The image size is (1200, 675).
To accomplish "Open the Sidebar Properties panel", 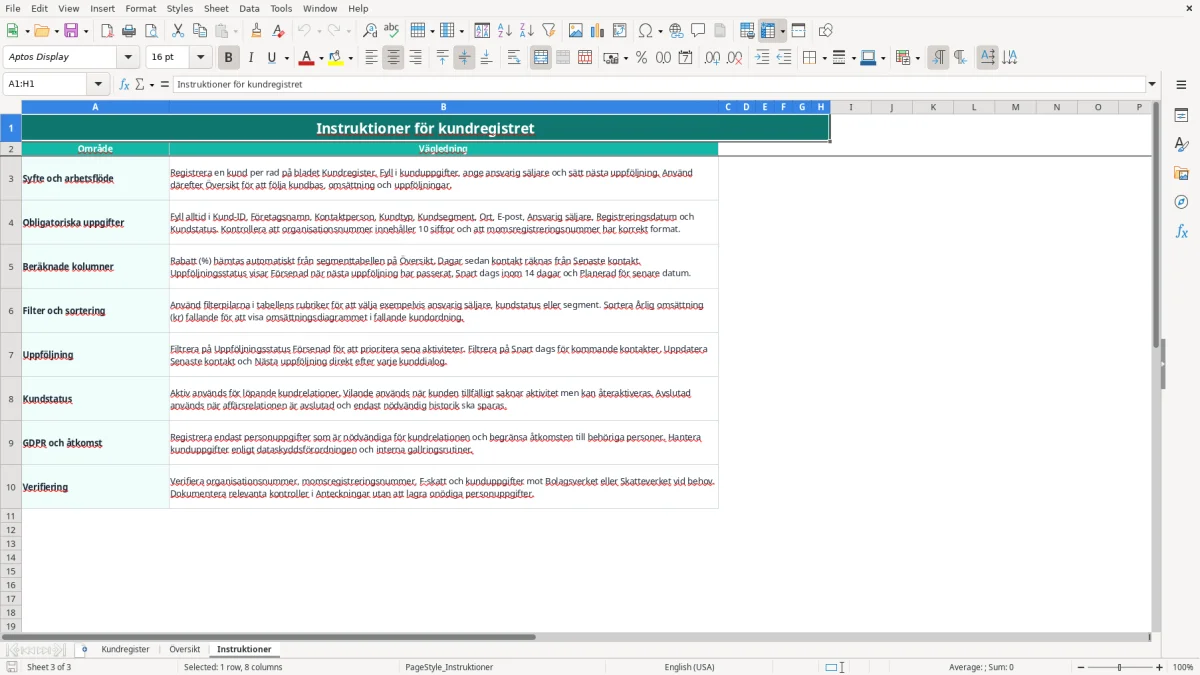I will coord(1181,115).
